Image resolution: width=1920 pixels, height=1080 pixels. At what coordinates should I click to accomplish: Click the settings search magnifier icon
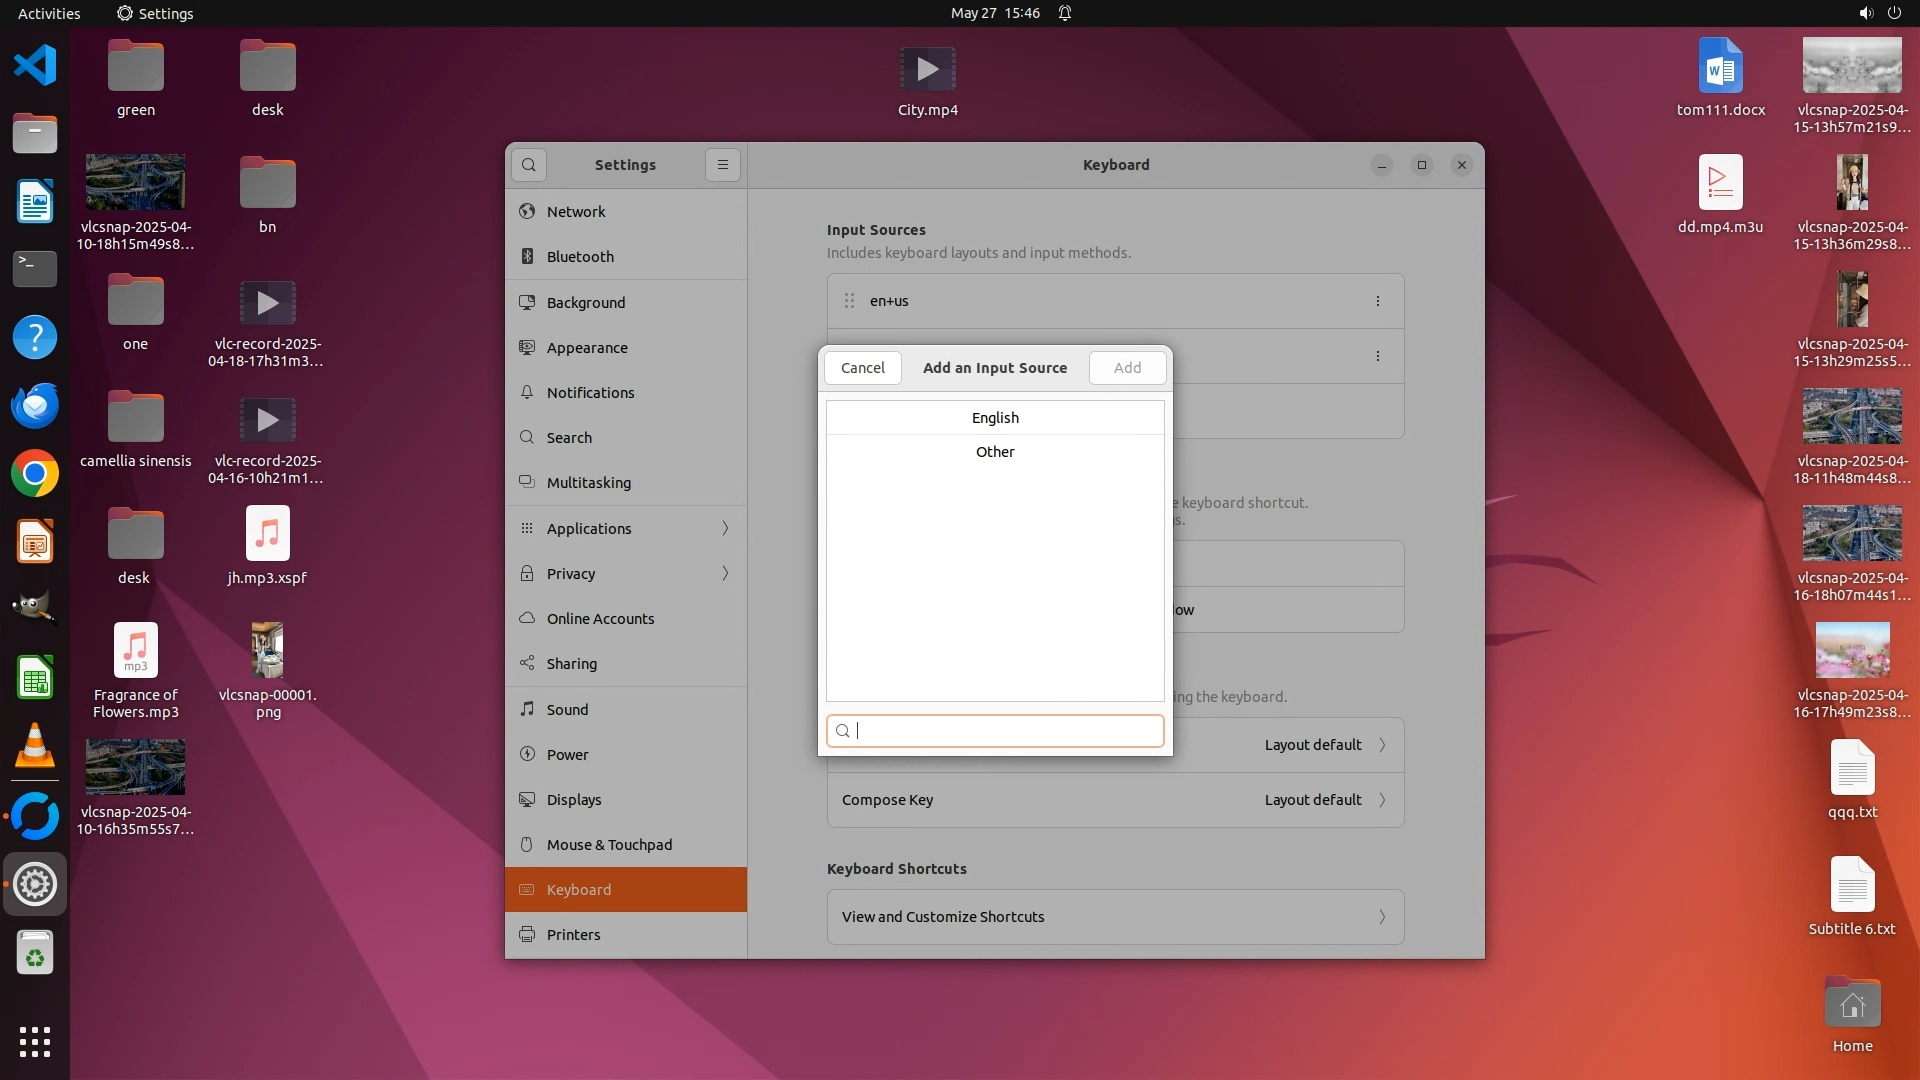pyautogui.click(x=528, y=165)
